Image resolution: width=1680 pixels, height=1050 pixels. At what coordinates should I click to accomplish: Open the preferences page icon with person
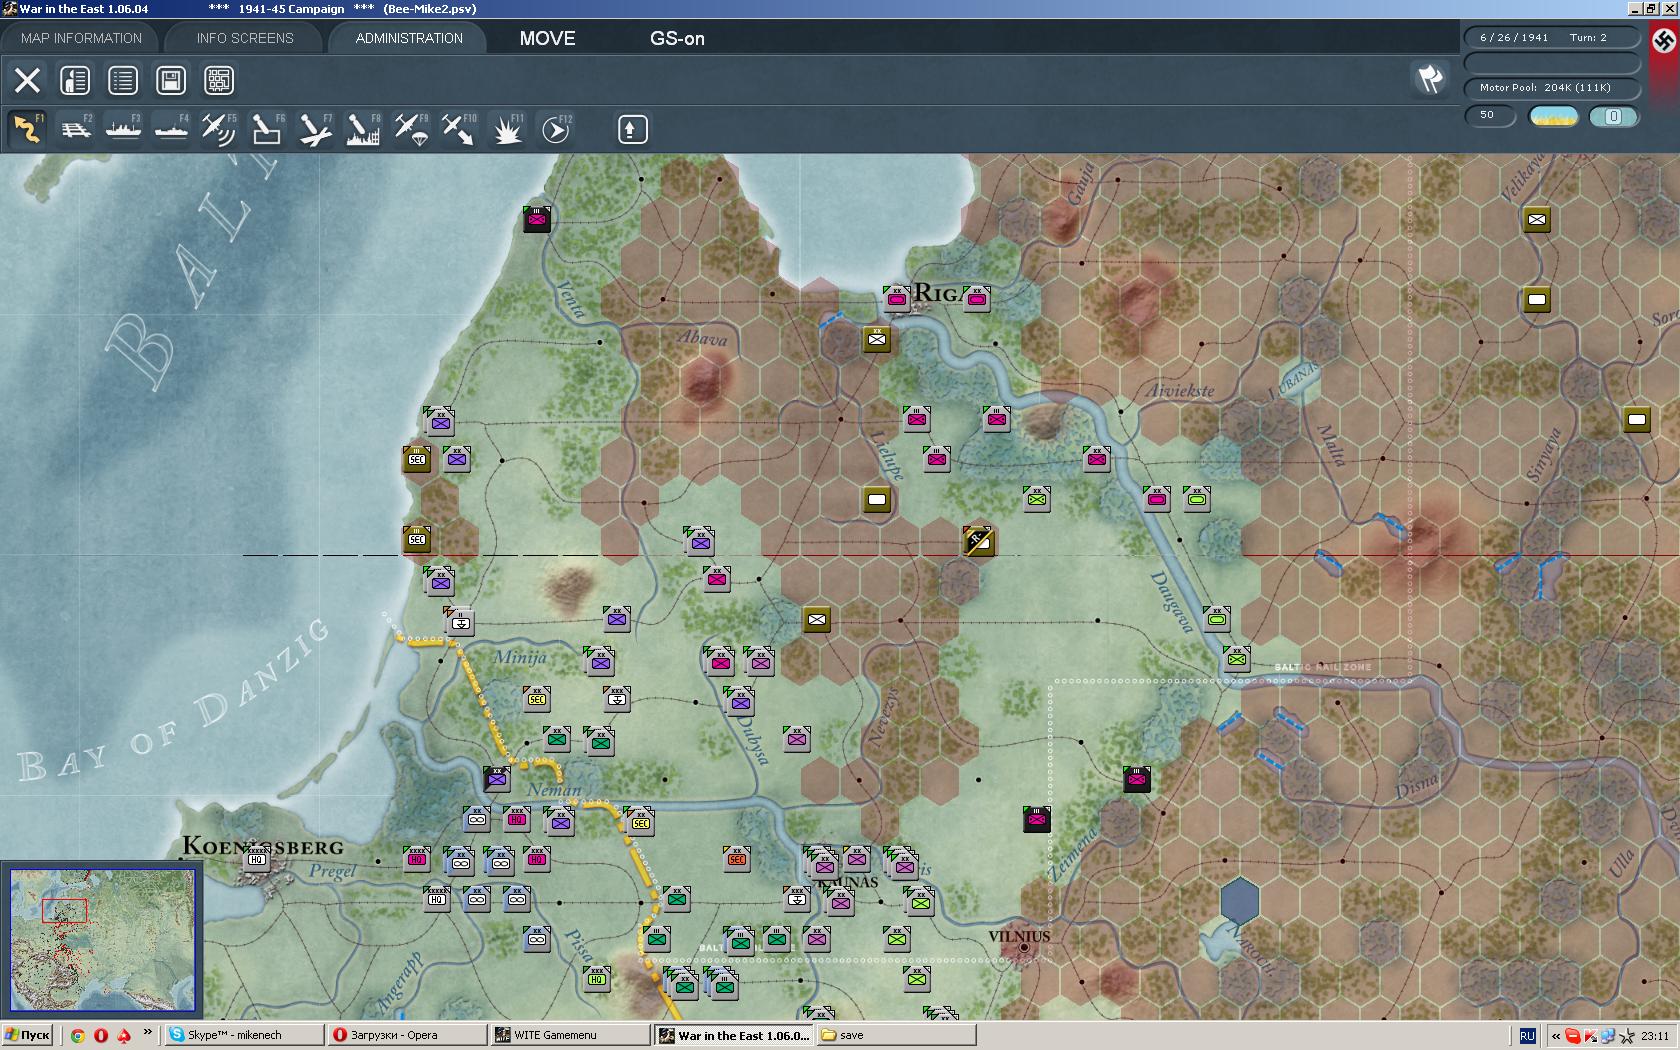coord(75,80)
